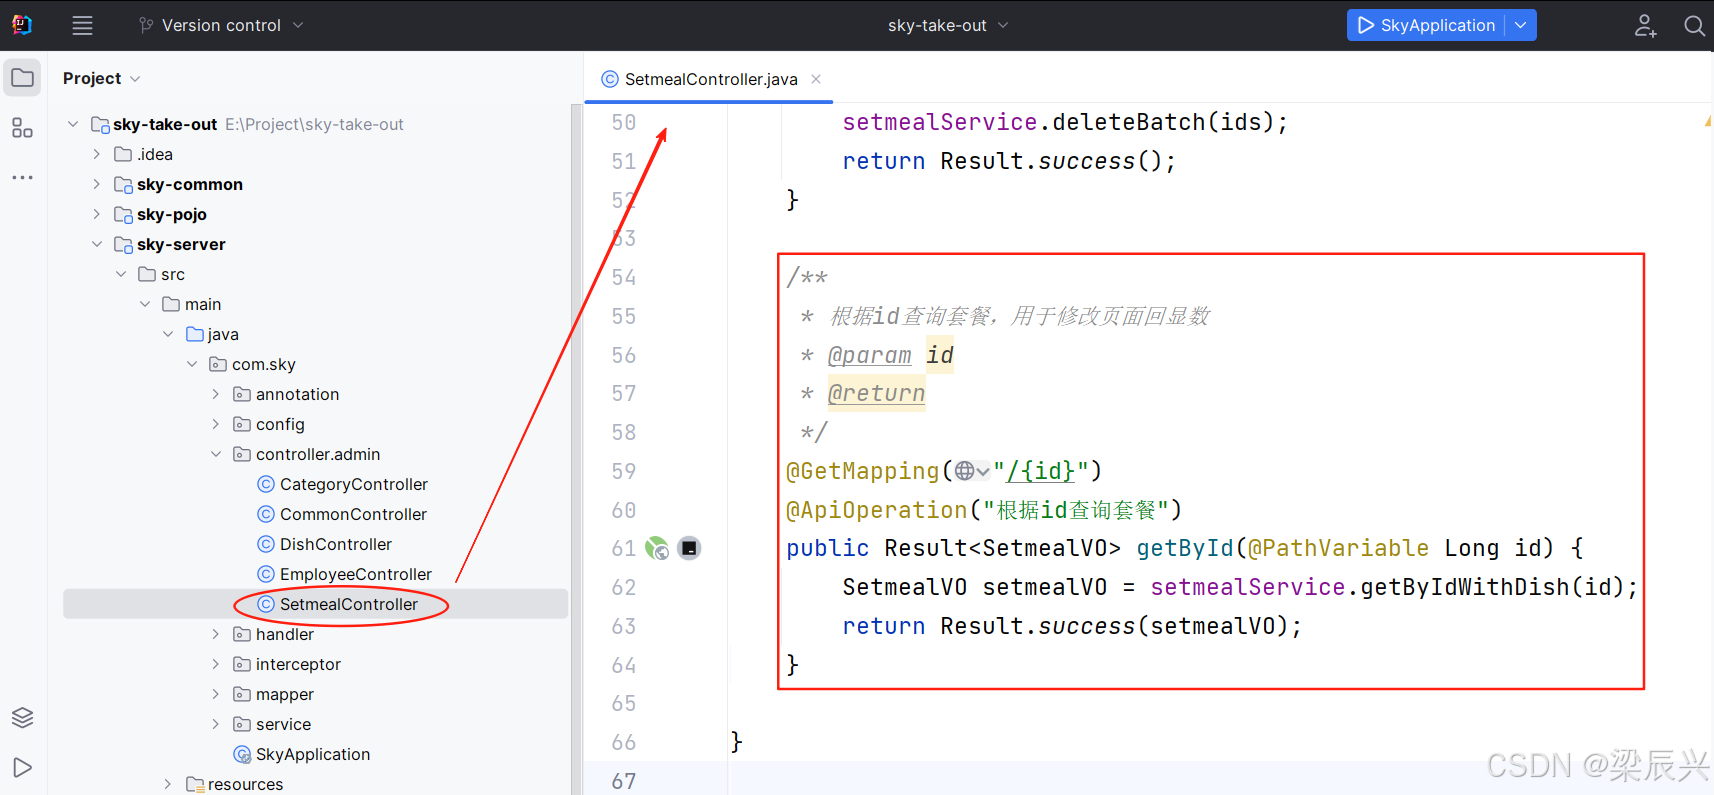Expand the config package
This screenshot has width=1714, height=795.
(216, 424)
